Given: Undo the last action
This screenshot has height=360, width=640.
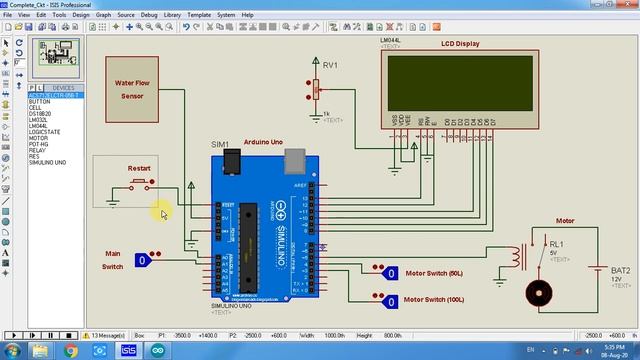Looking at the screenshot, I should [x=186, y=27].
